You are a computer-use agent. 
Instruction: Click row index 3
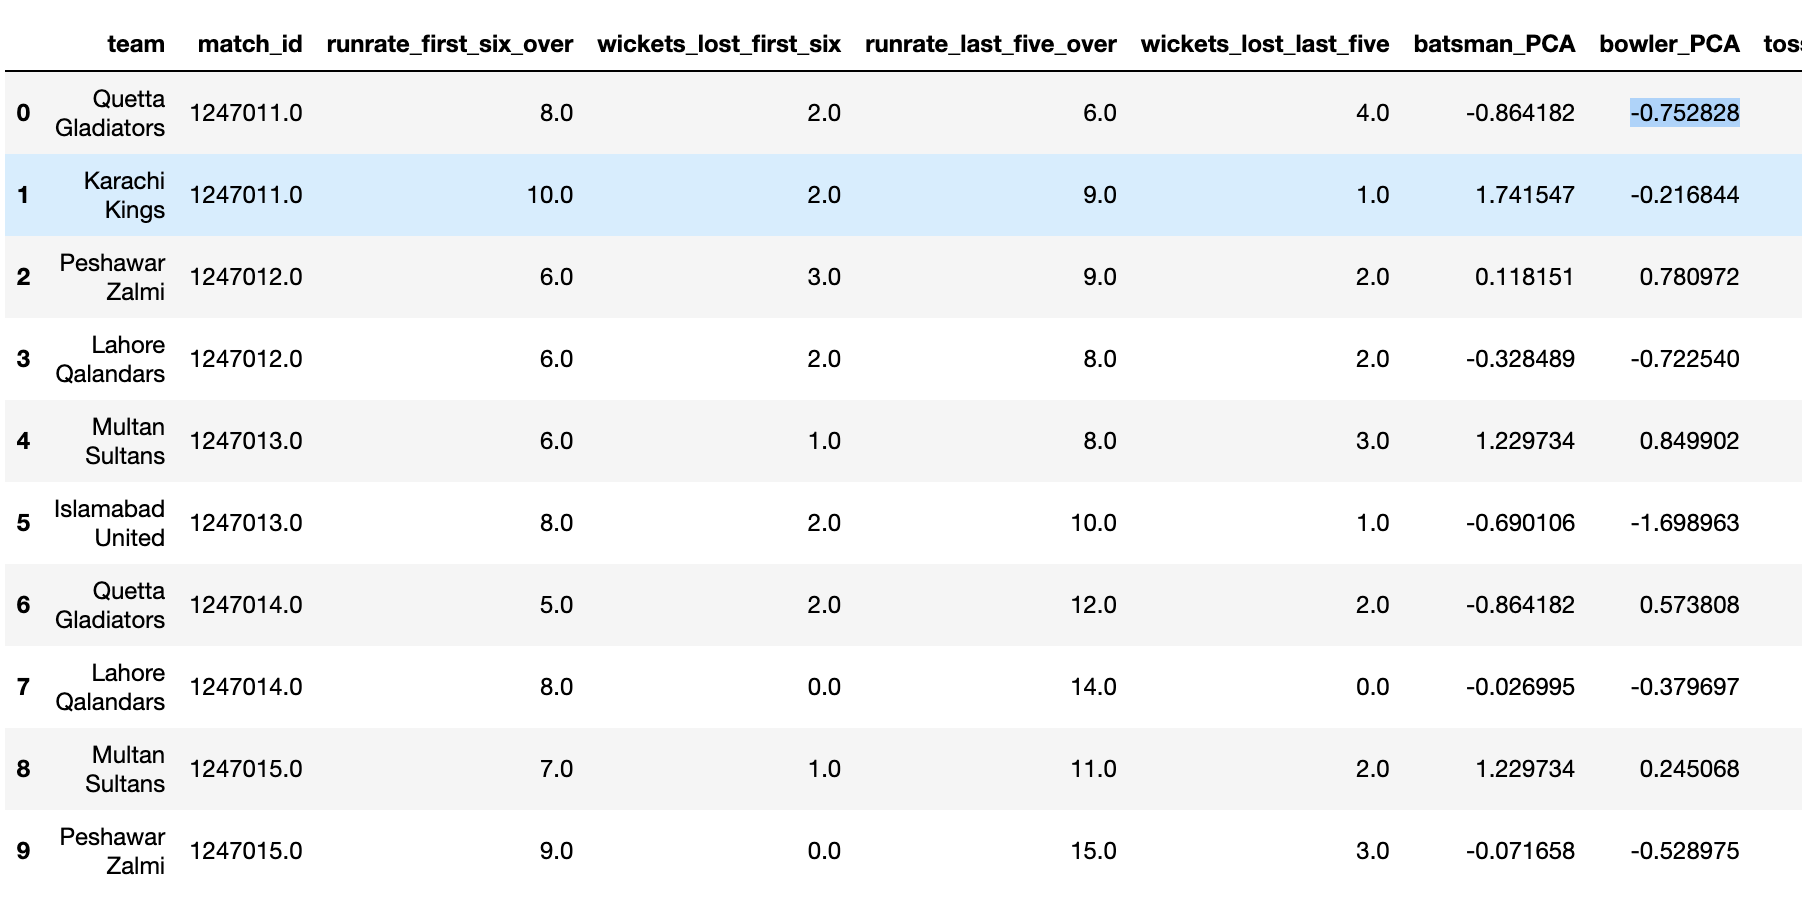(x=23, y=359)
